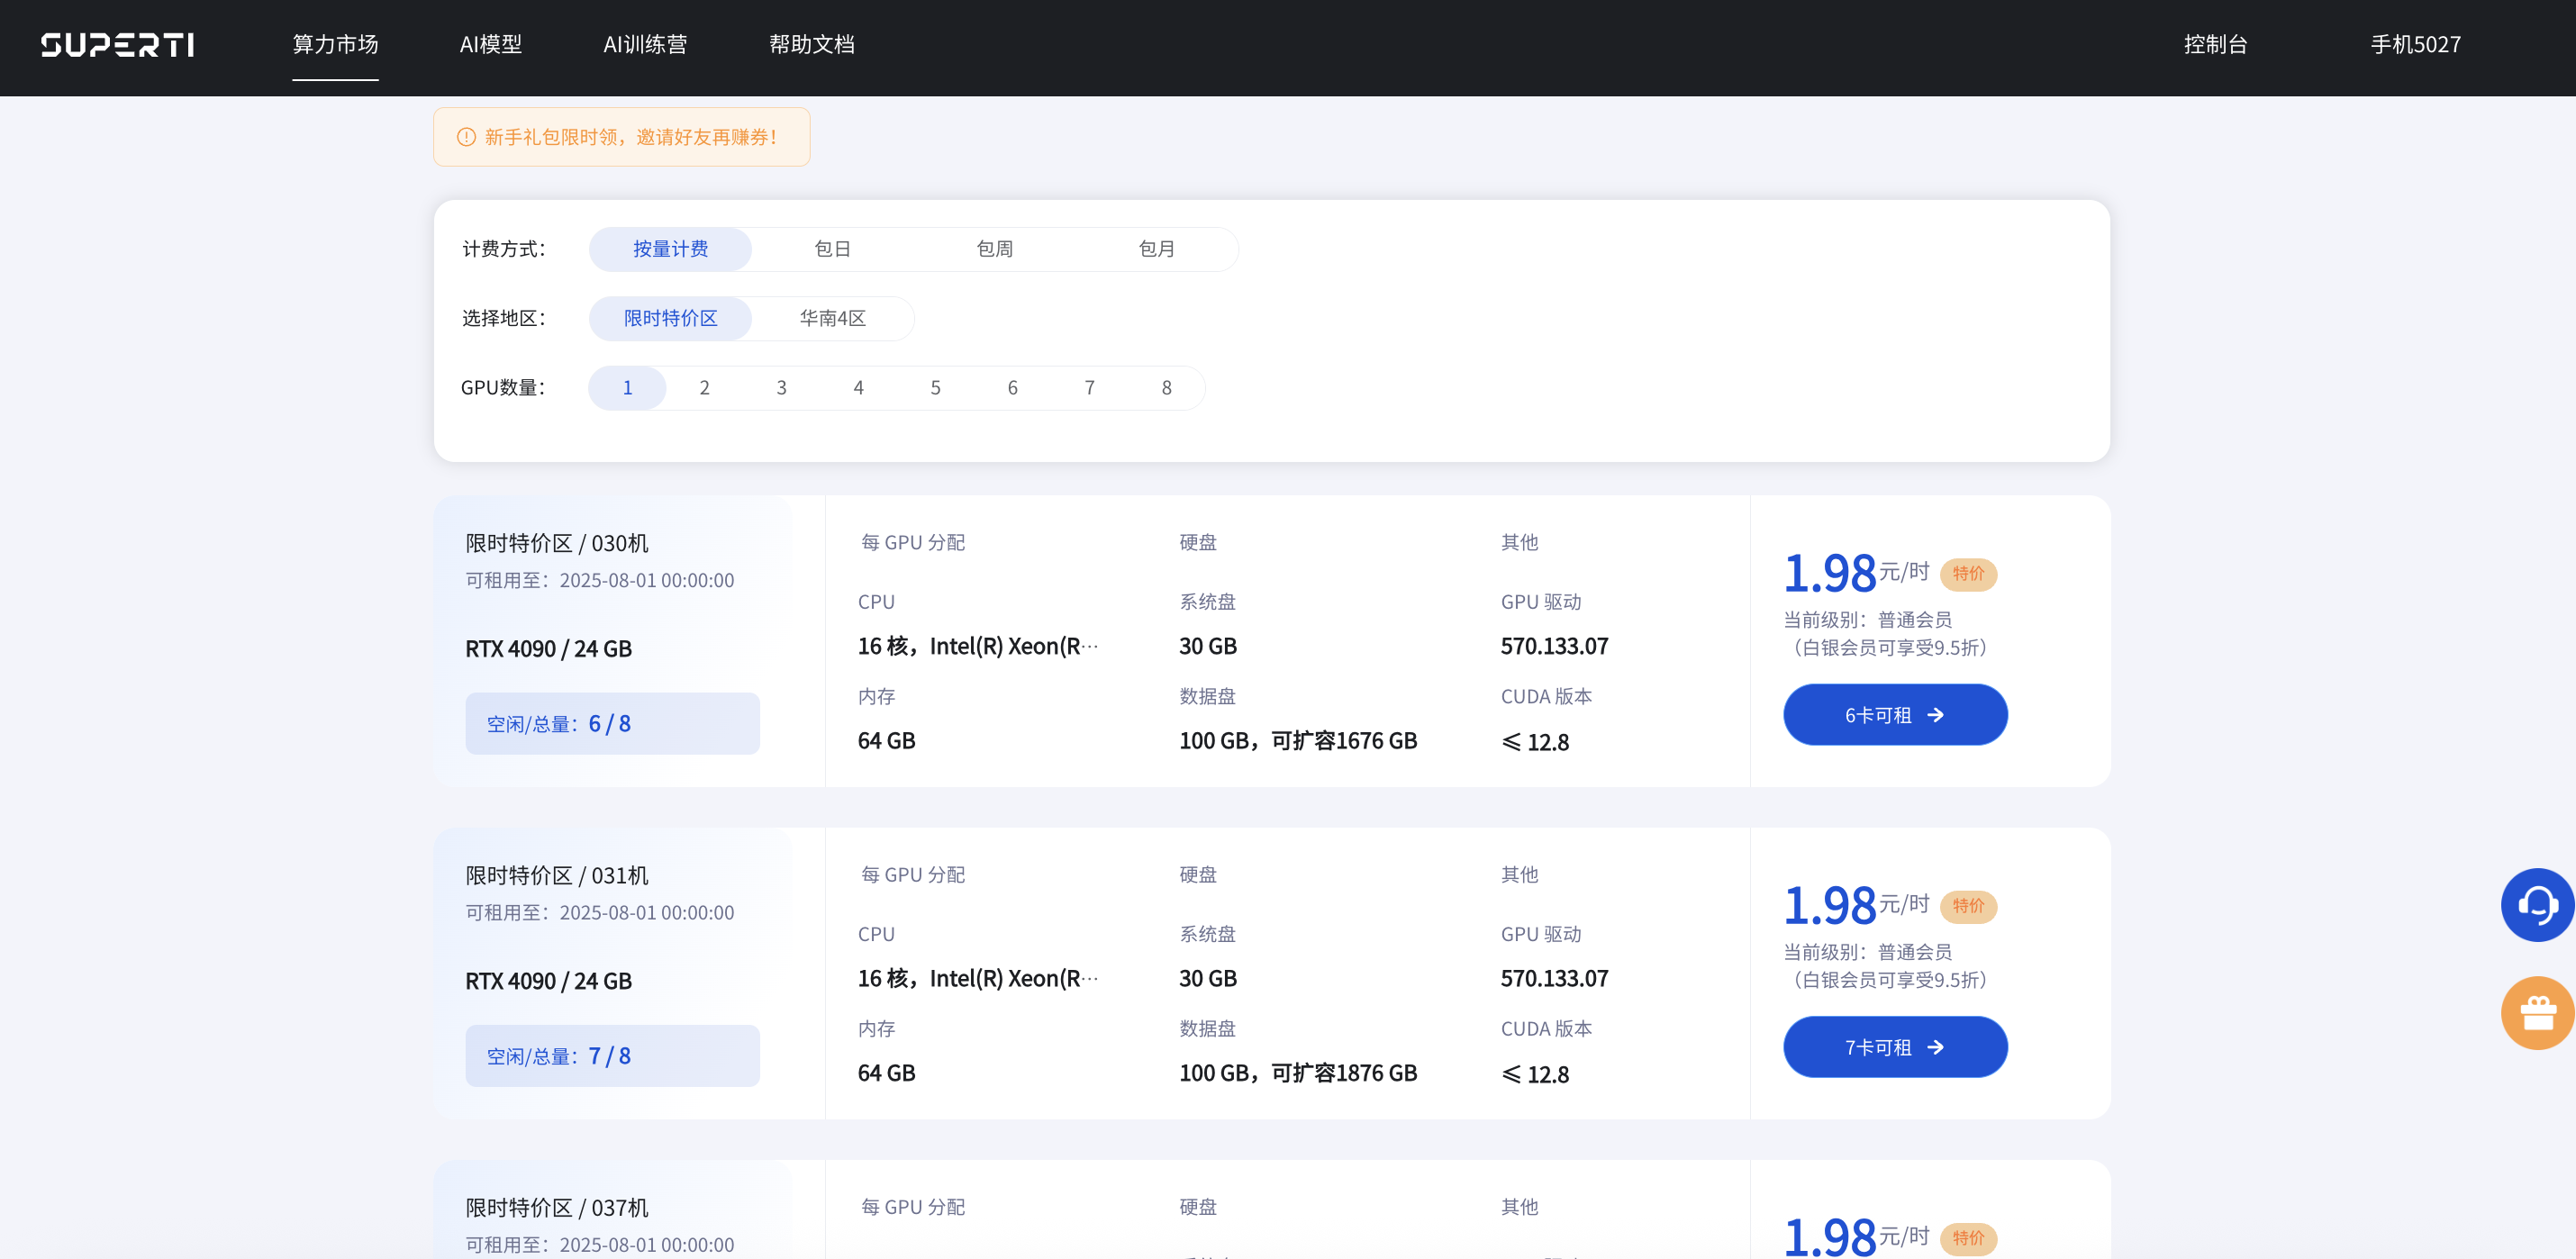This screenshot has width=2576, height=1259.
Task: Choose the 华南4区 region
Action: point(832,318)
